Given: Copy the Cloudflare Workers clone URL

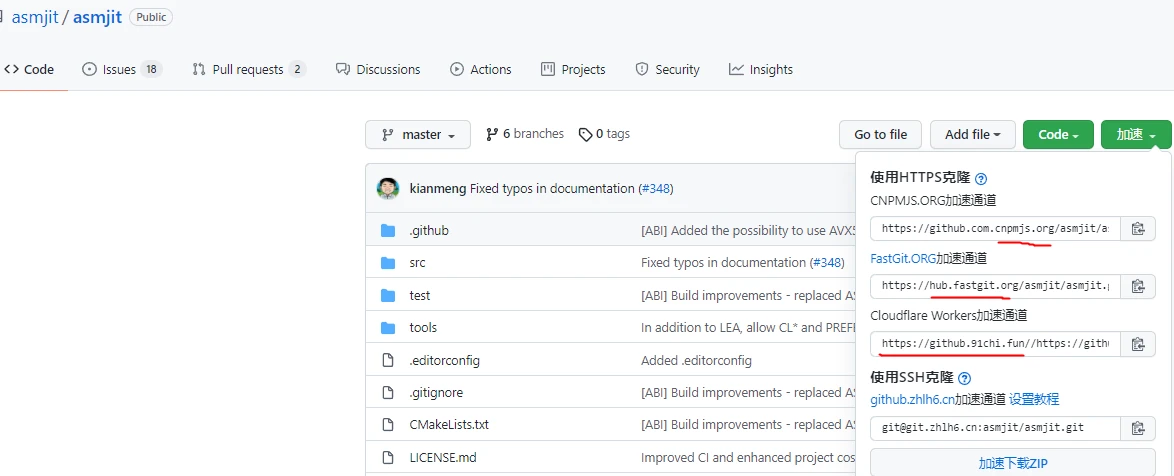Looking at the screenshot, I should pos(1137,344).
